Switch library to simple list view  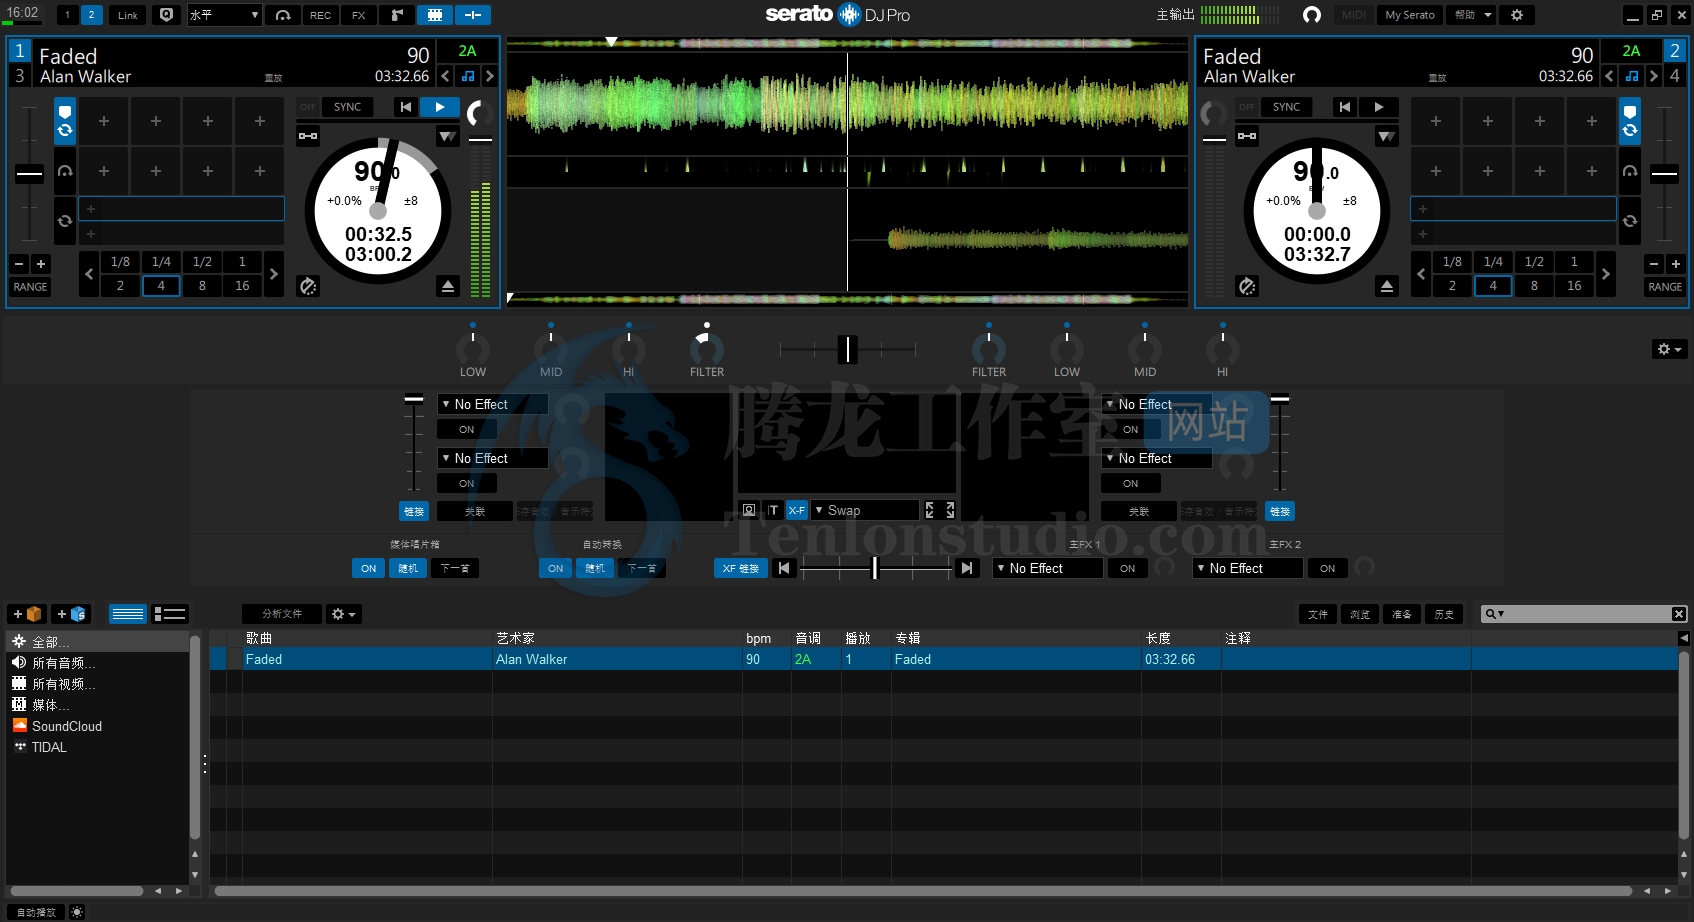128,614
